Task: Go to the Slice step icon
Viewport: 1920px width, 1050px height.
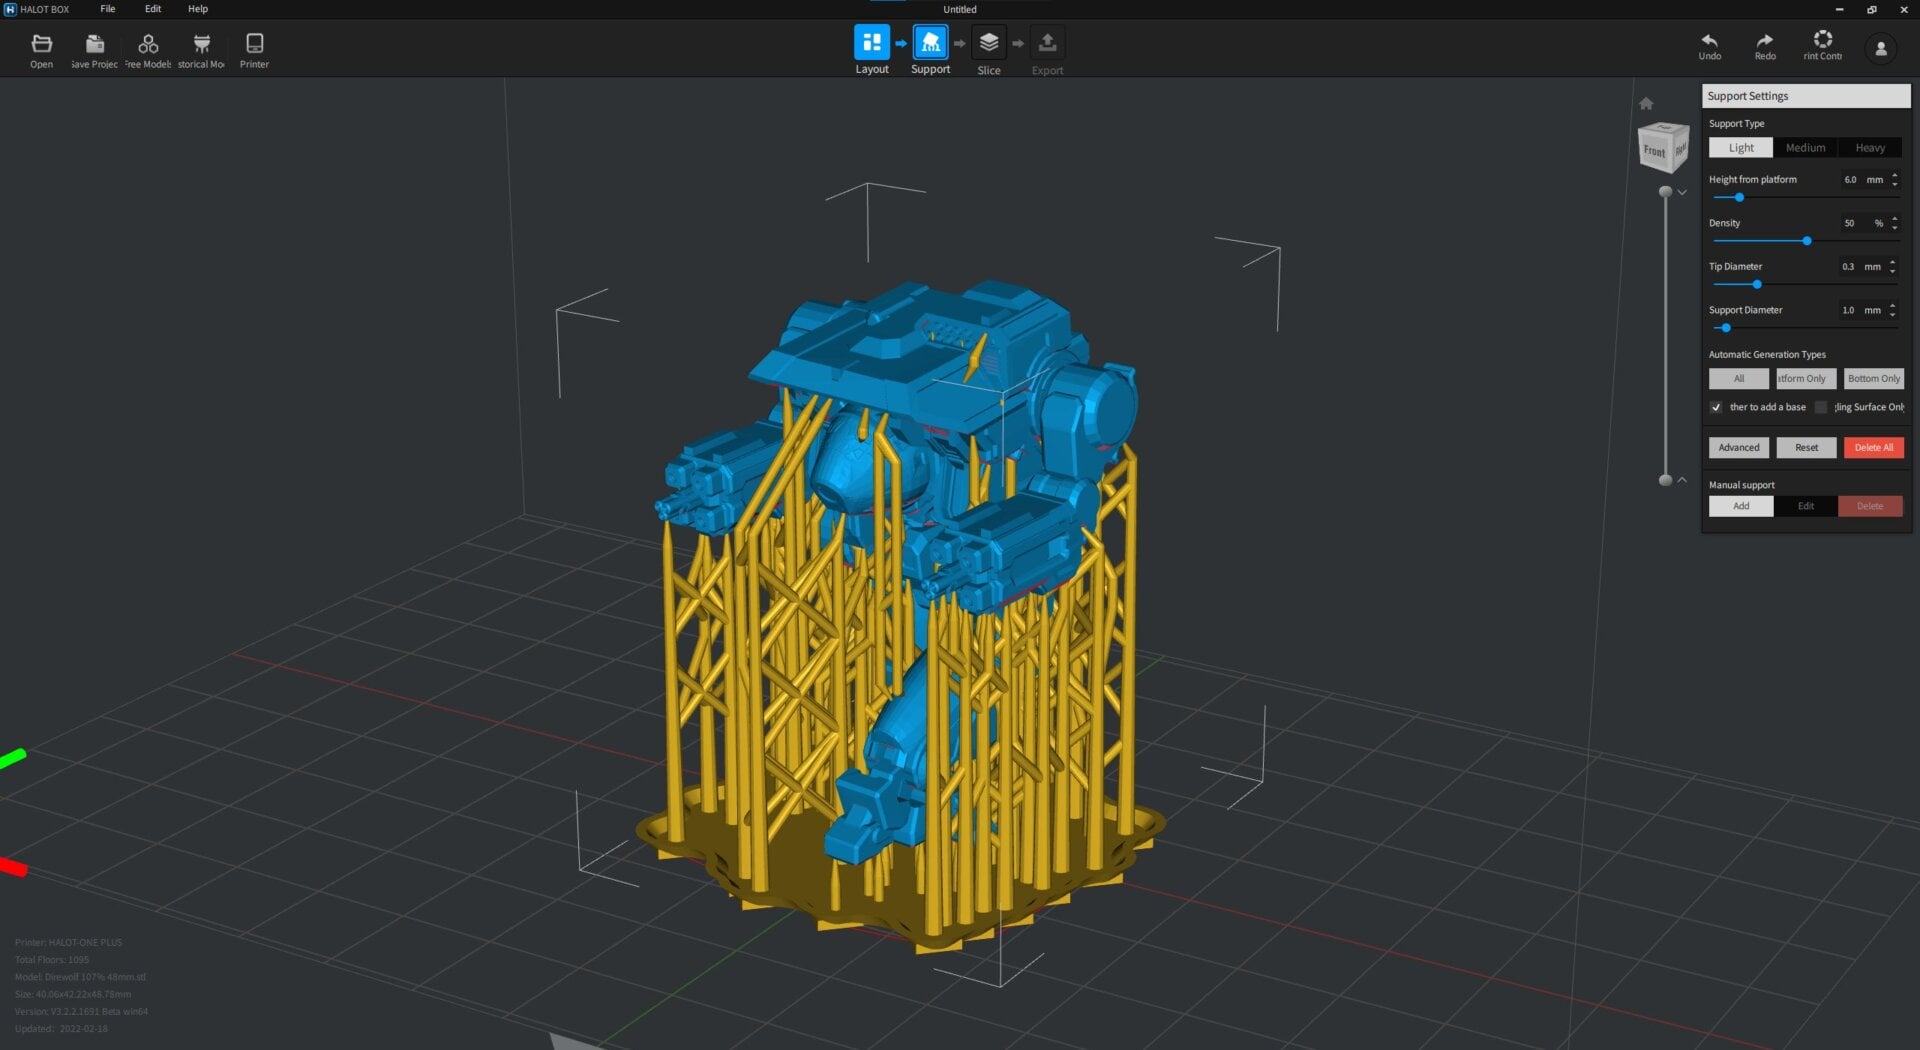Action: tap(988, 43)
